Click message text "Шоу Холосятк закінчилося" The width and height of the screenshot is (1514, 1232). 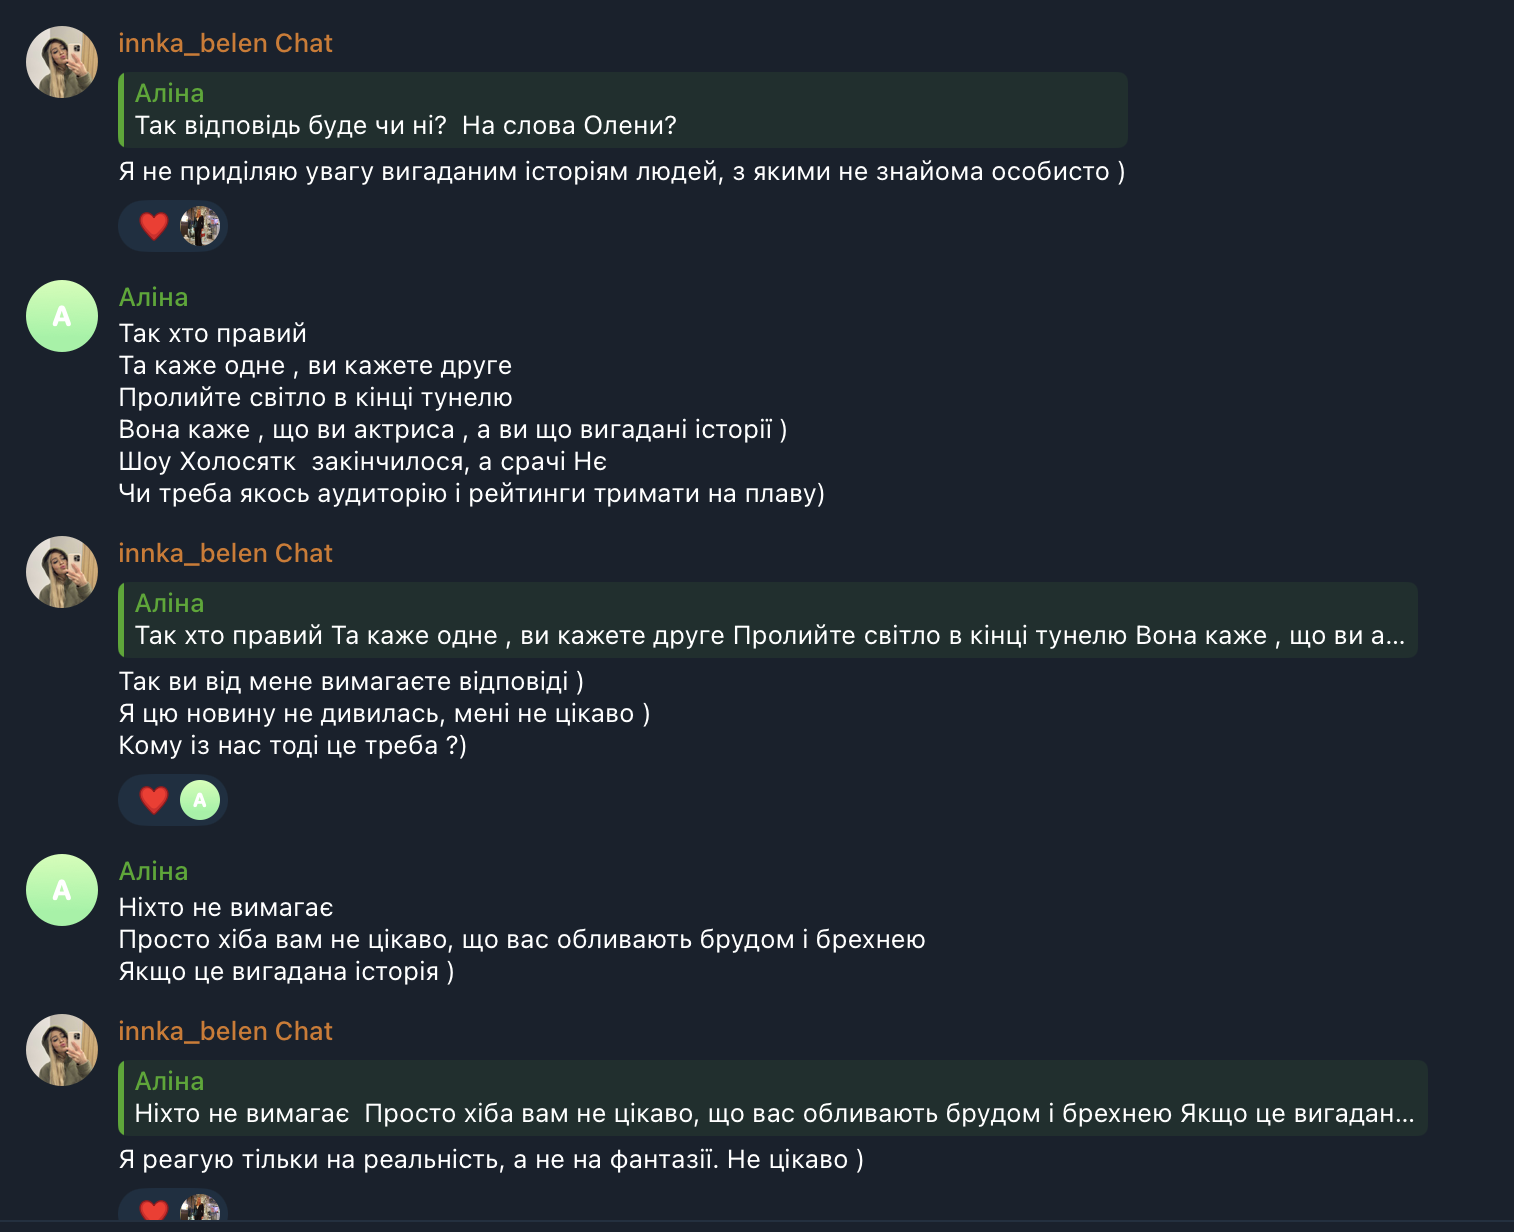(x=362, y=461)
